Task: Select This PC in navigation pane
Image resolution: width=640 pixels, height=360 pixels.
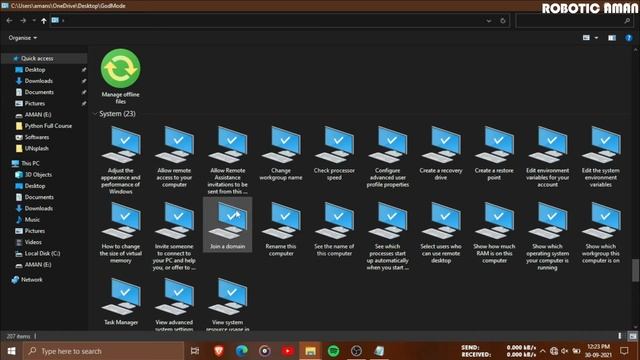Action: pyautogui.click(x=30, y=163)
